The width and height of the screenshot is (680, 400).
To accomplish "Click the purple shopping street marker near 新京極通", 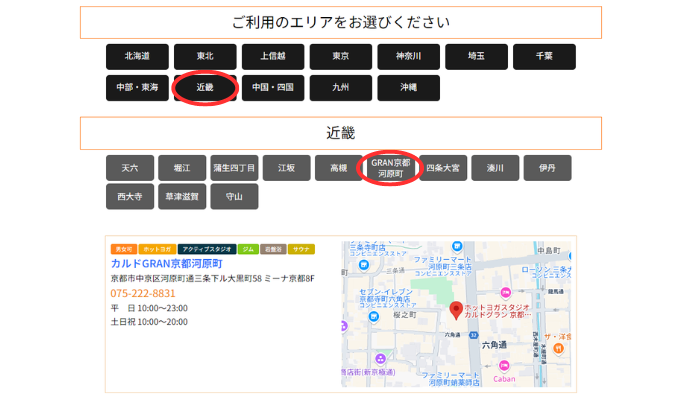I will tap(380, 359).
